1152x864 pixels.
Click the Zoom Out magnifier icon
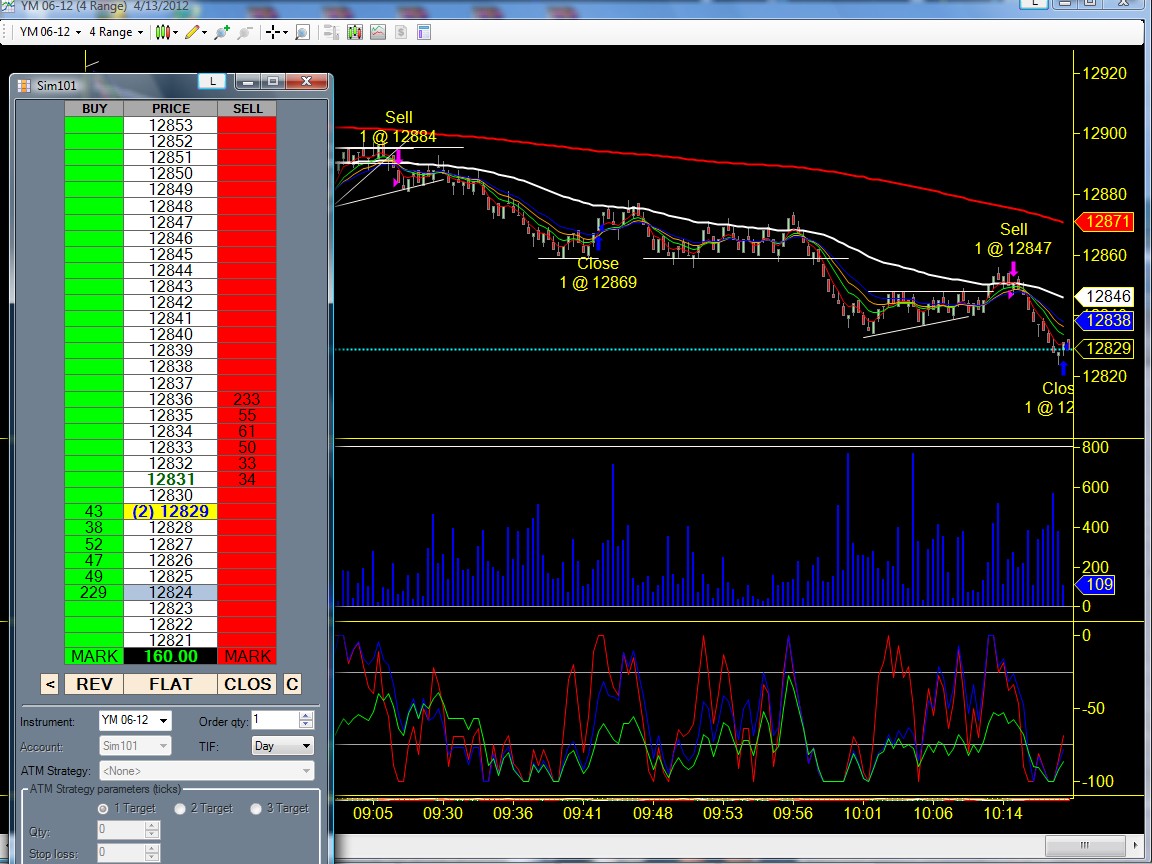tap(245, 32)
